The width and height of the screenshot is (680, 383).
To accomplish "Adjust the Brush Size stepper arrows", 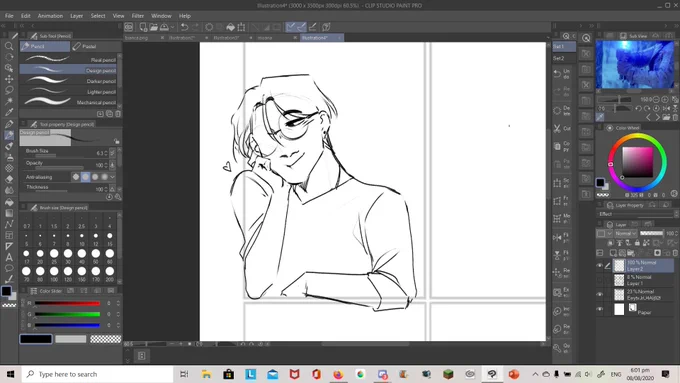I will click(106, 153).
